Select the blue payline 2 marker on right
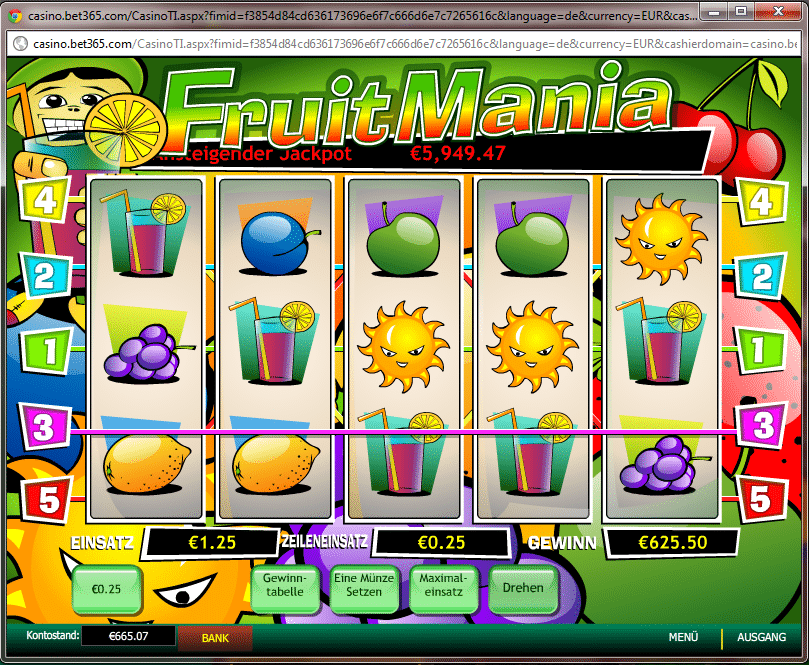 click(x=762, y=277)
